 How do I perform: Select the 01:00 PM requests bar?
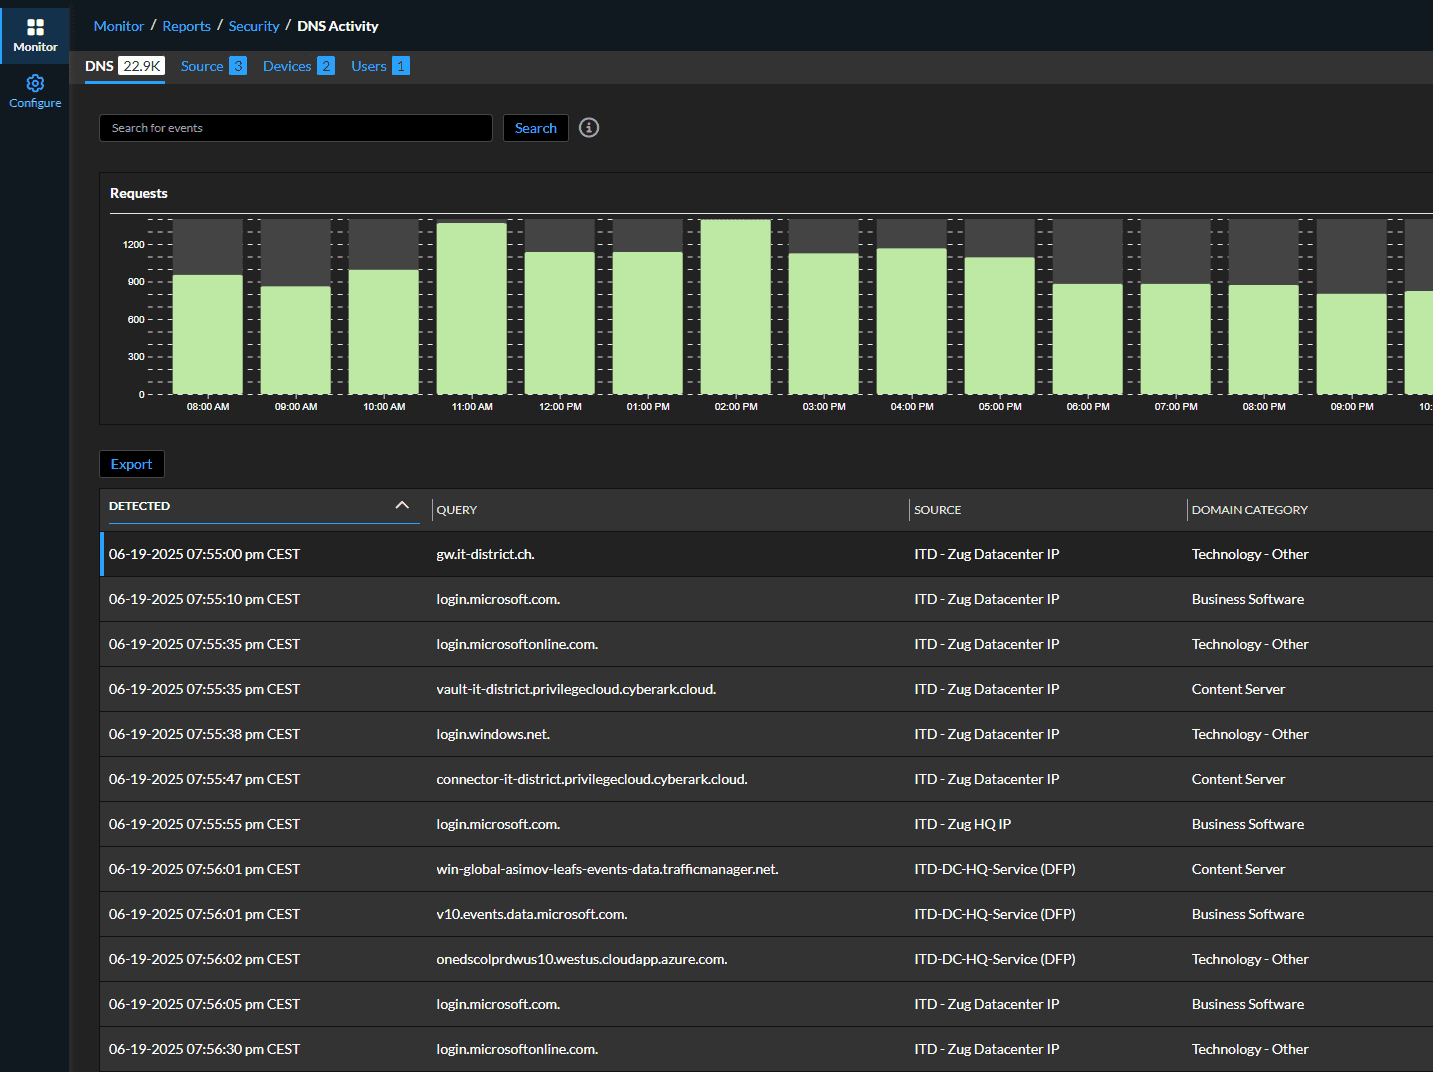pos(648,323)
